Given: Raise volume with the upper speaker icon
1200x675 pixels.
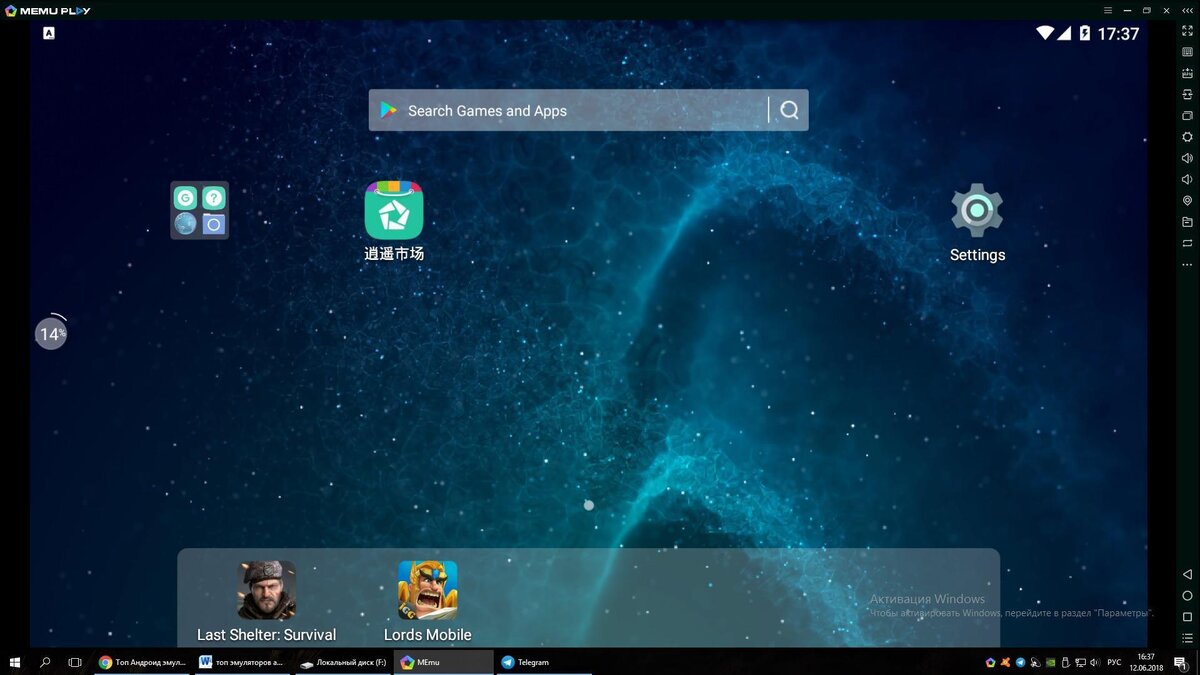Looking at the screenshot, I should (1187, 158).
